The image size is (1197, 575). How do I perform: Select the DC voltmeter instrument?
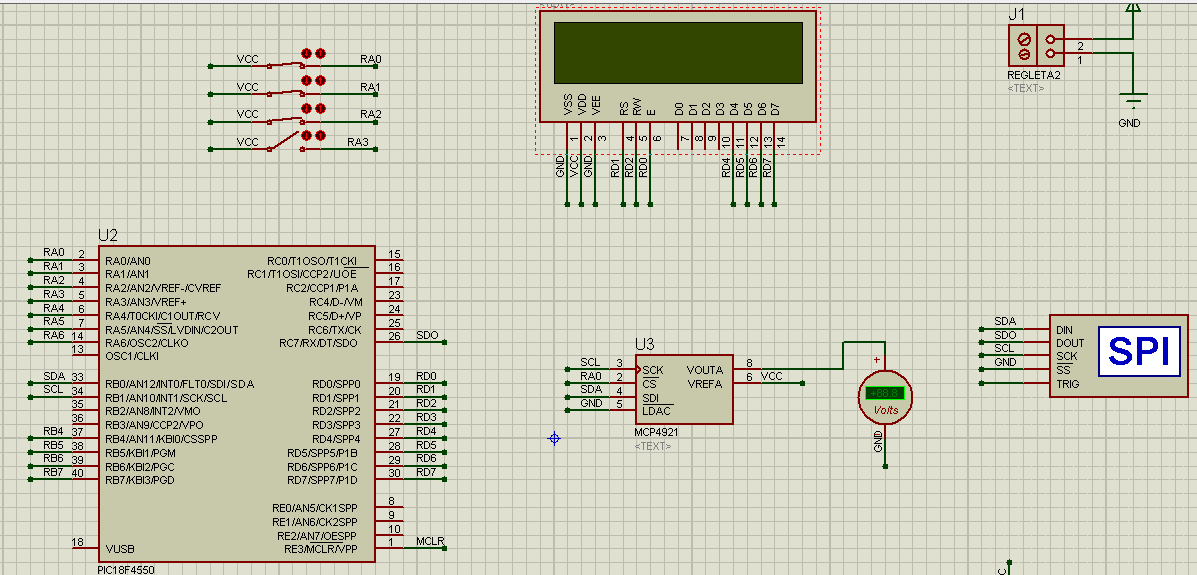pos(886,399)
